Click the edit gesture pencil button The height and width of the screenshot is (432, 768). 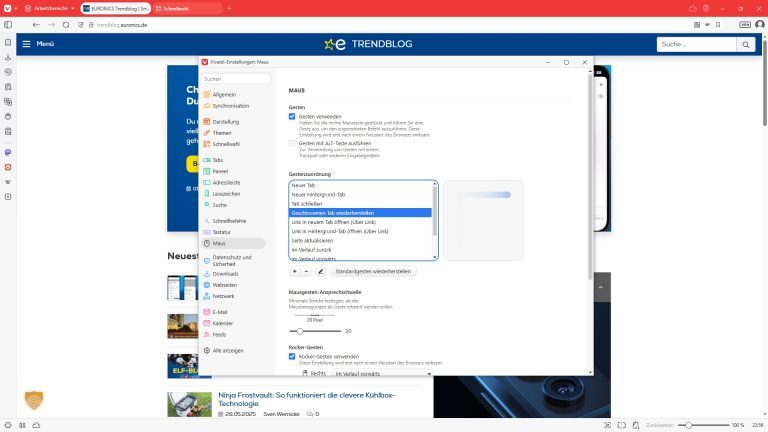tap(320, 271)
